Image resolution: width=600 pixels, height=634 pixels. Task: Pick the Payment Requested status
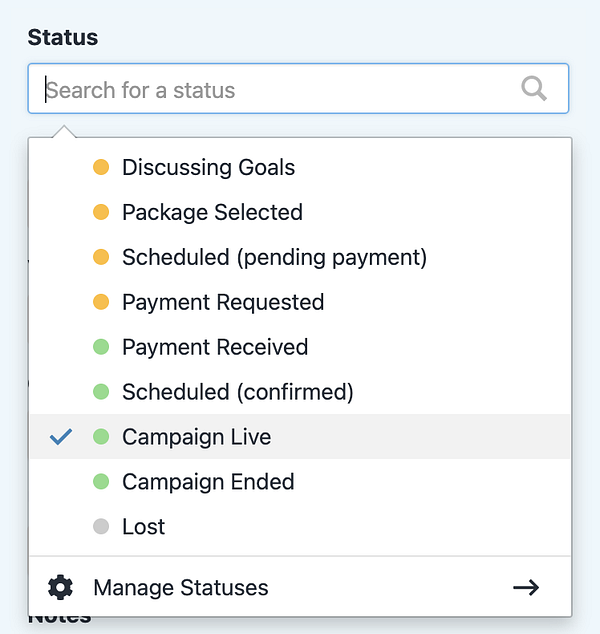pyautogui.click(x=223, y=302)
